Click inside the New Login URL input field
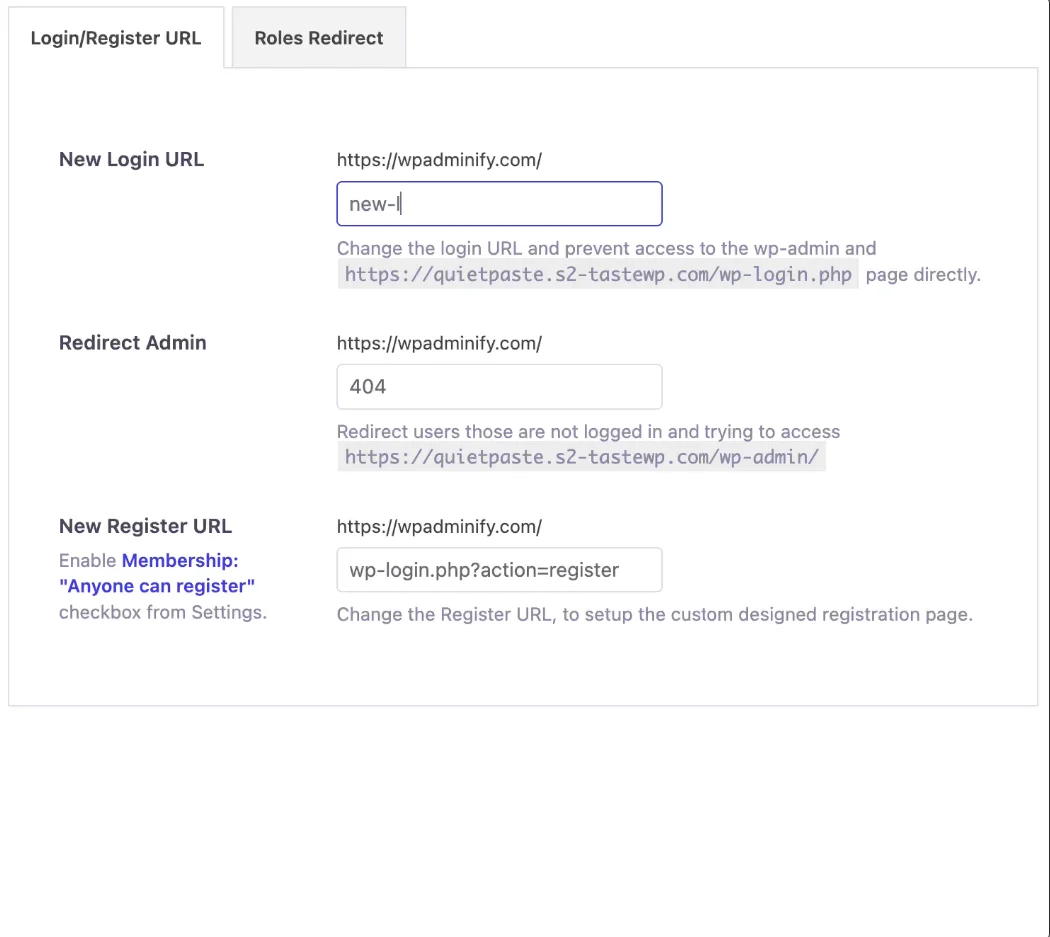 499,203
